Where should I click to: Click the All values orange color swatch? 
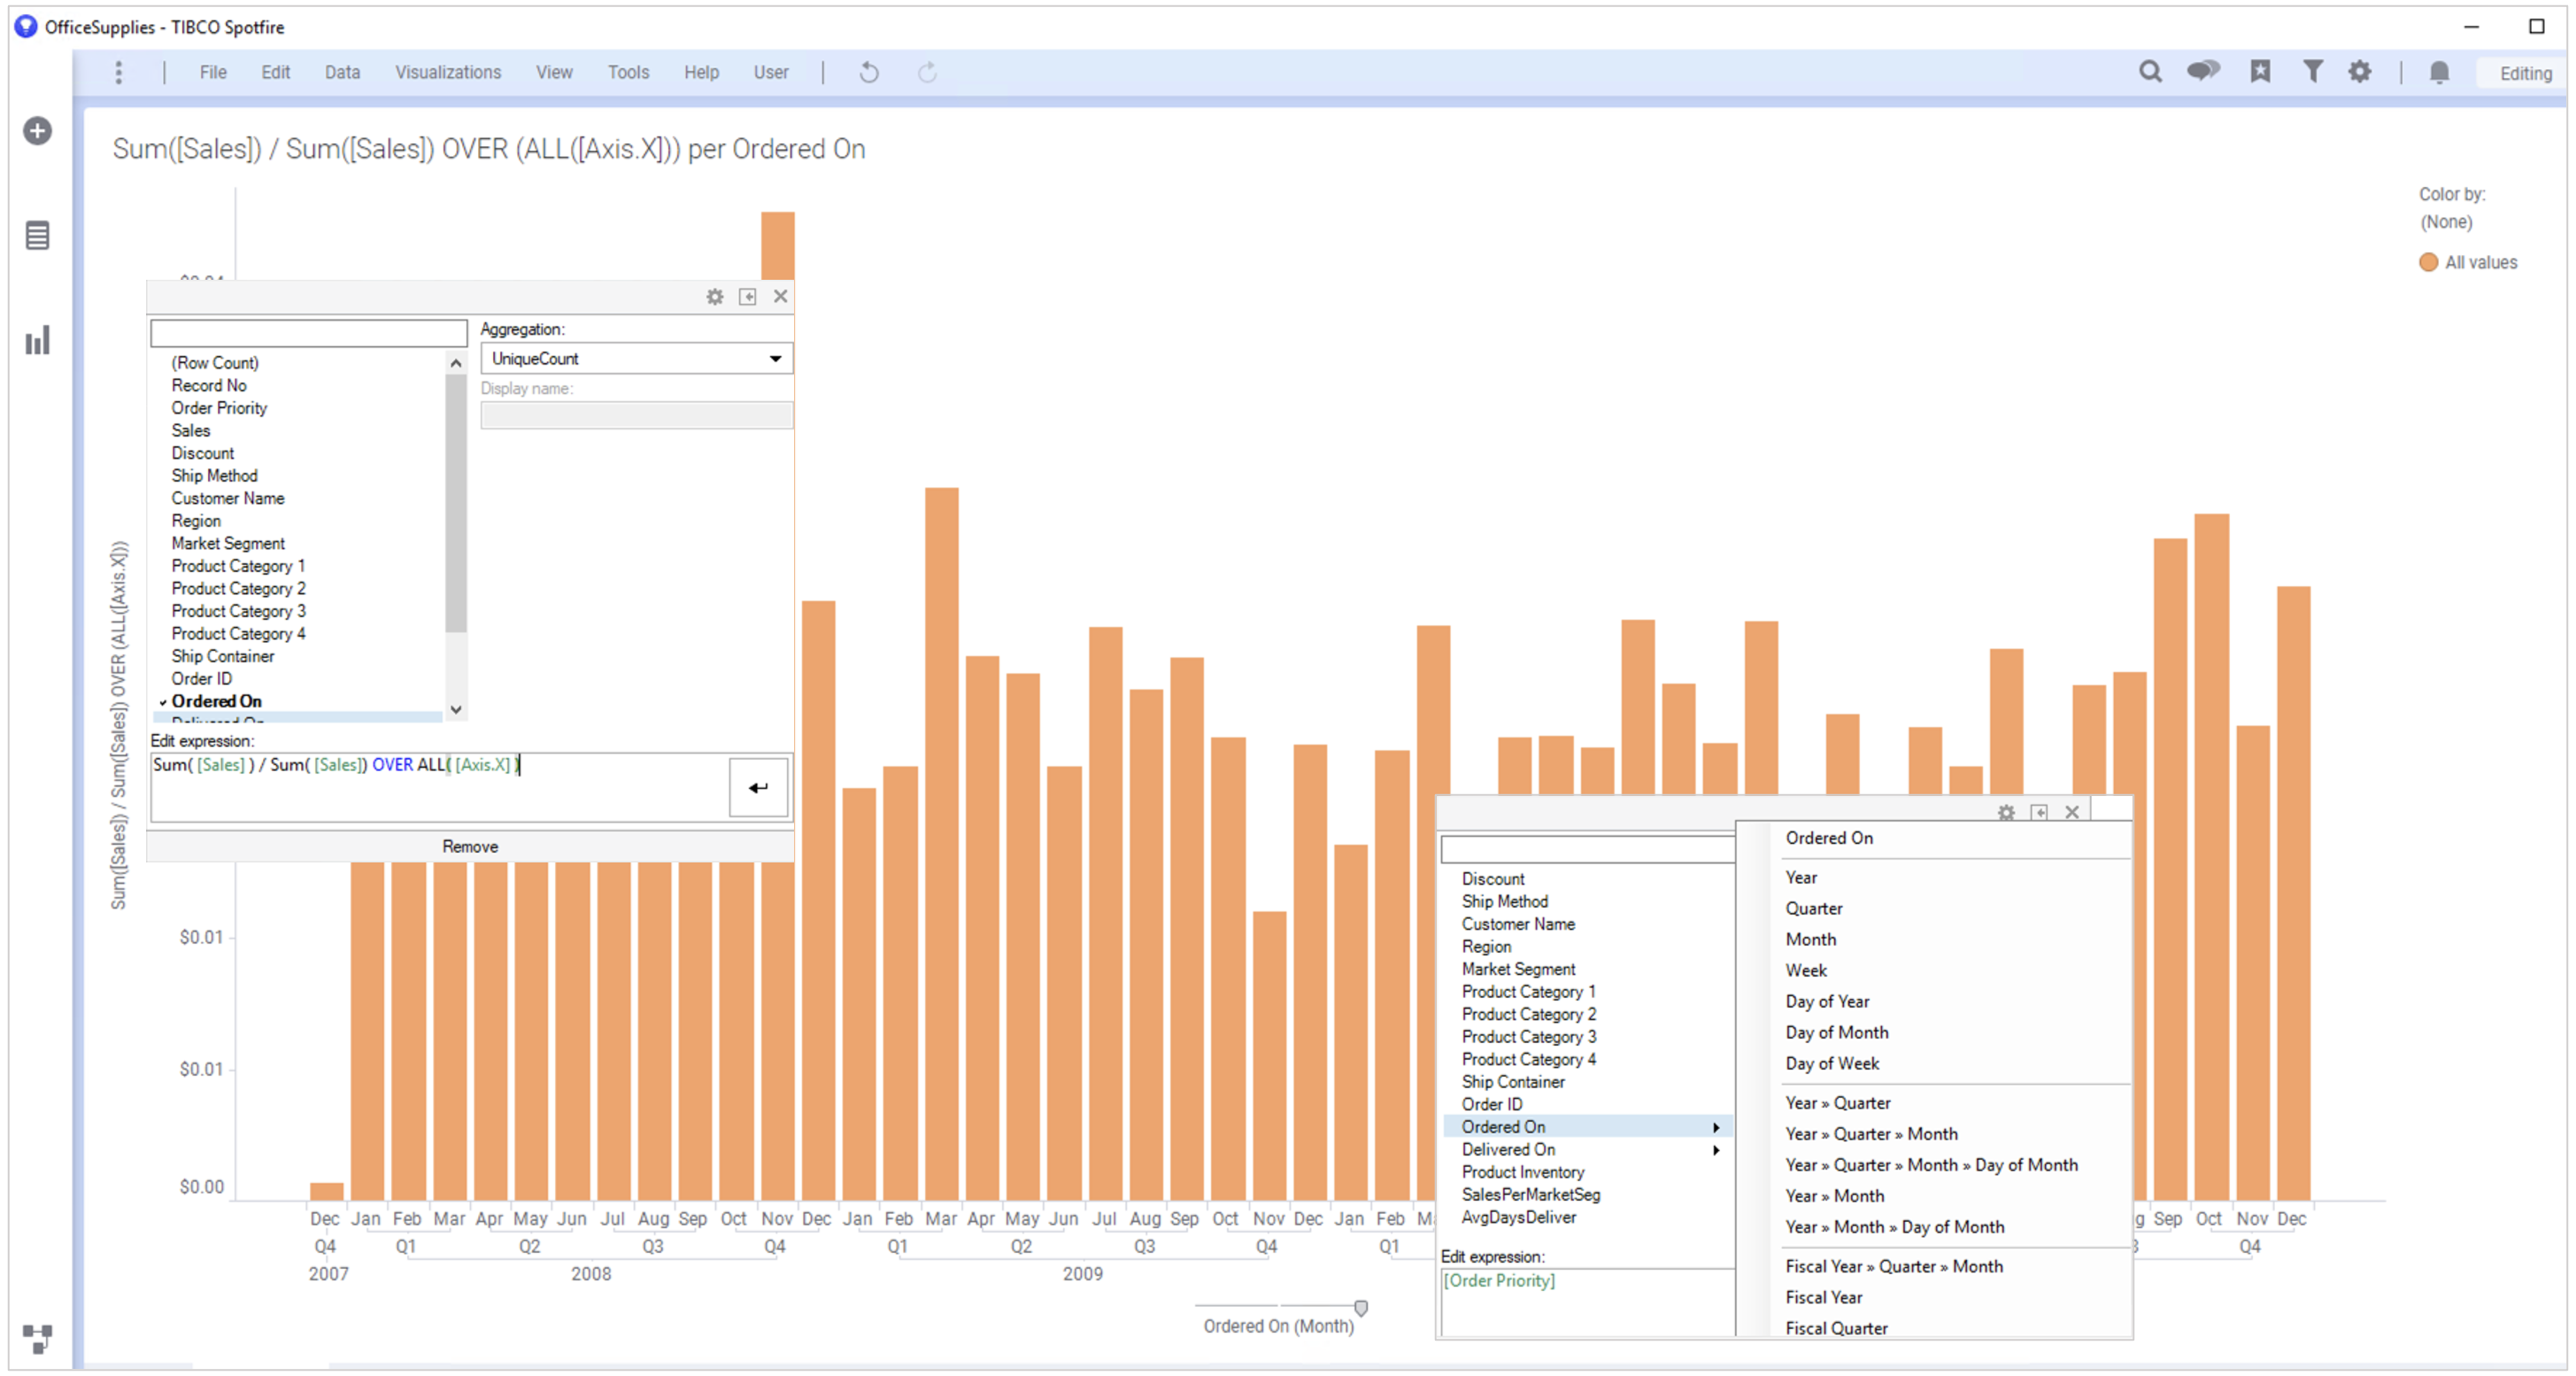(2428, 263)
